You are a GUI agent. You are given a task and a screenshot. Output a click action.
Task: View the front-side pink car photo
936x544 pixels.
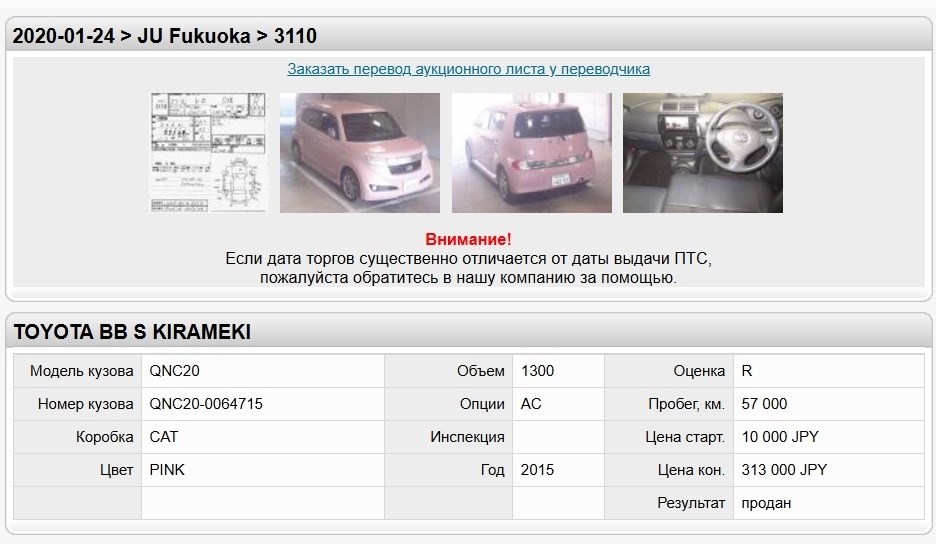[360, 153]
